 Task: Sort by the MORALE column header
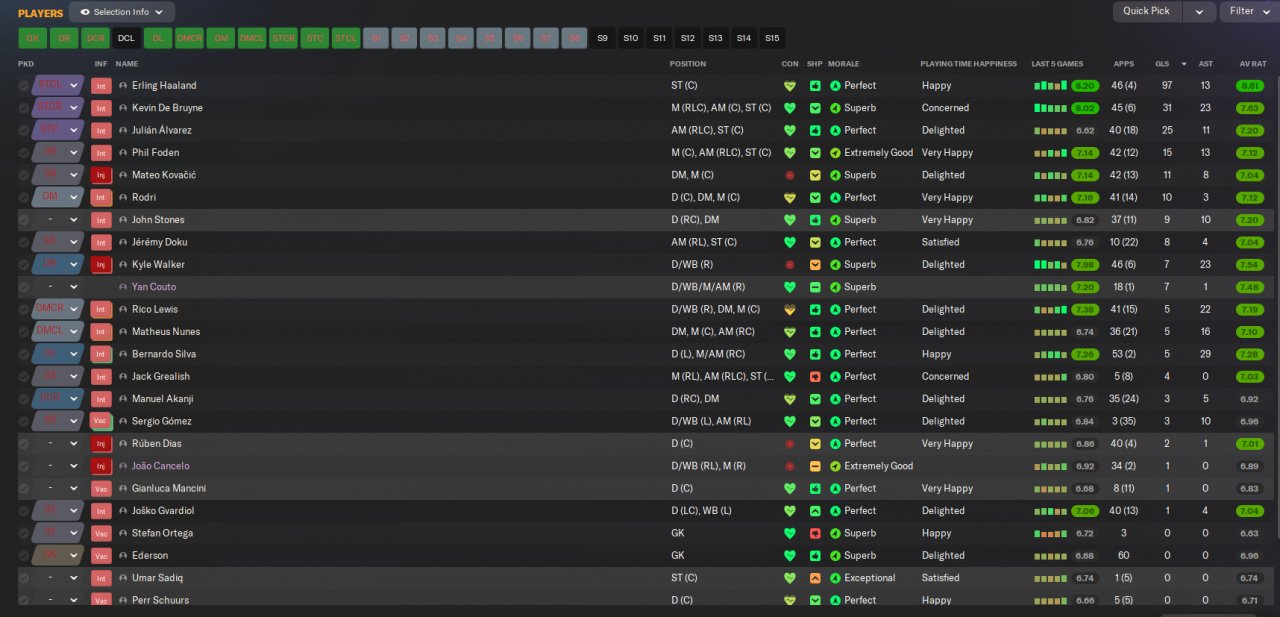click(843, 64)
